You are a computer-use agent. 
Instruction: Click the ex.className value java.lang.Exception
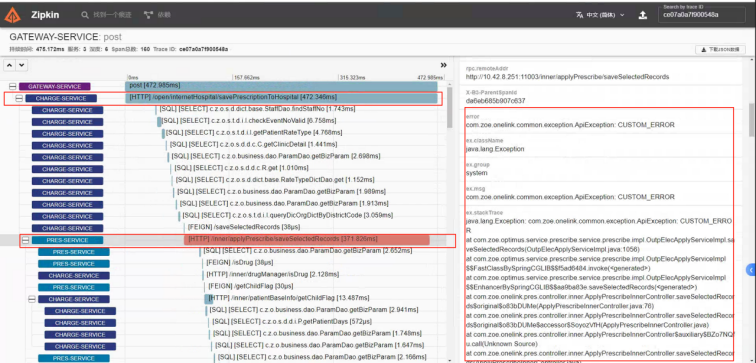(495, 149)
